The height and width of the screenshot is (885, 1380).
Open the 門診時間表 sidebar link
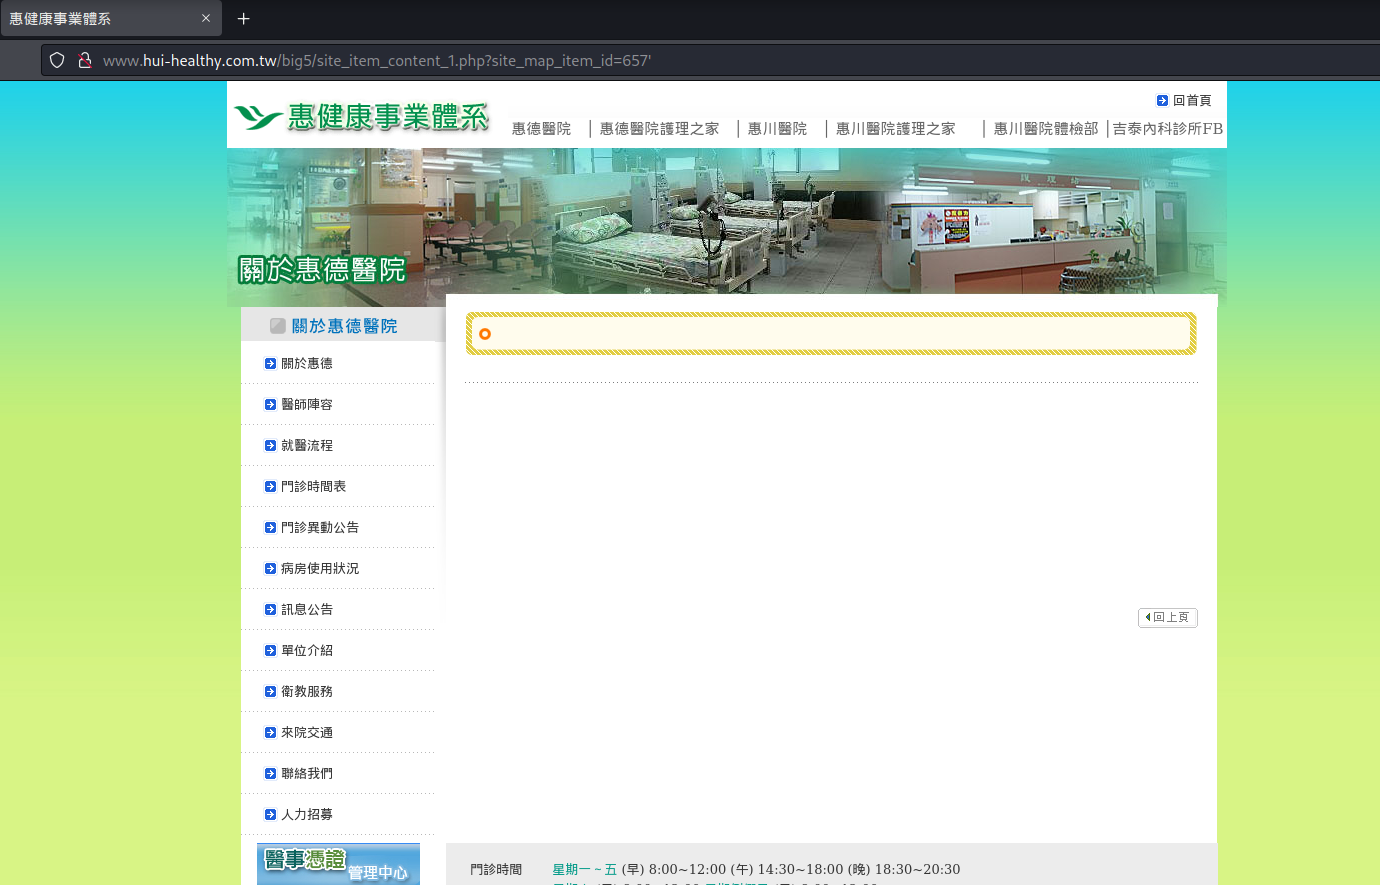[313, 486]
